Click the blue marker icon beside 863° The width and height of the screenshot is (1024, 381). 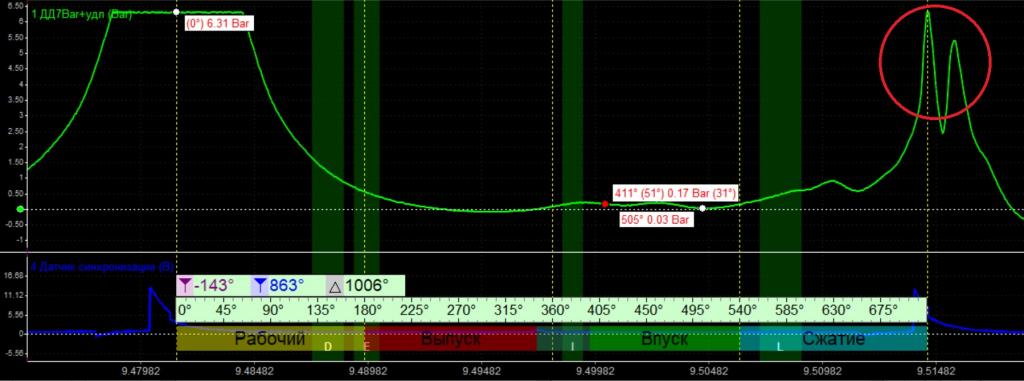[x=260, y=285]
